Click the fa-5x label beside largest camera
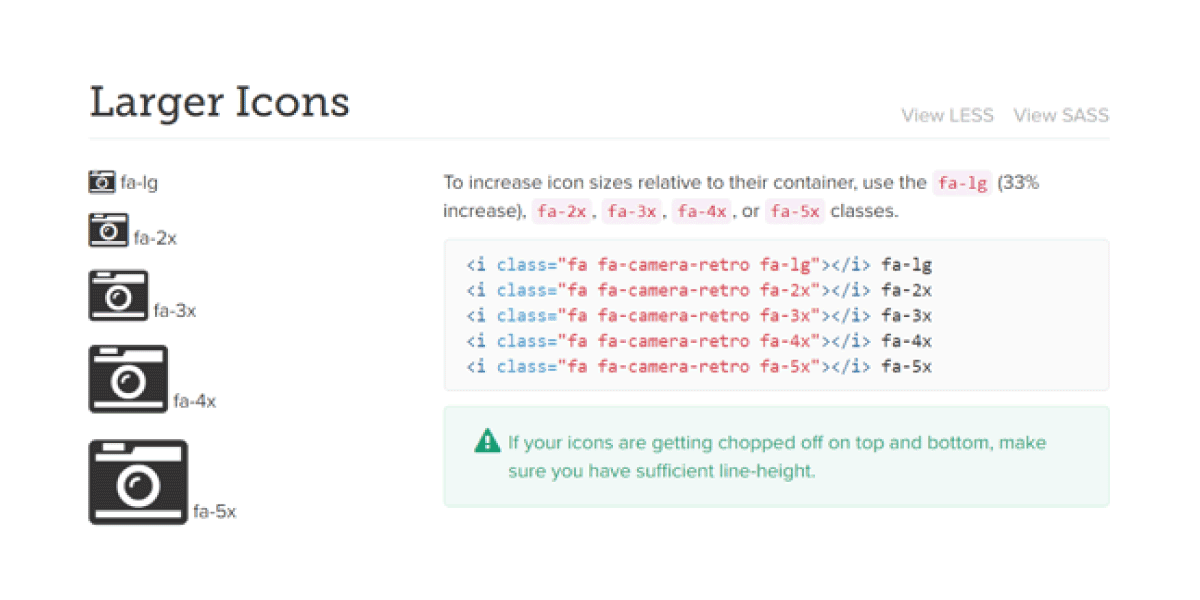Image resolution: width=1200 pixels, height=600 pixels. tap(214, 512)
